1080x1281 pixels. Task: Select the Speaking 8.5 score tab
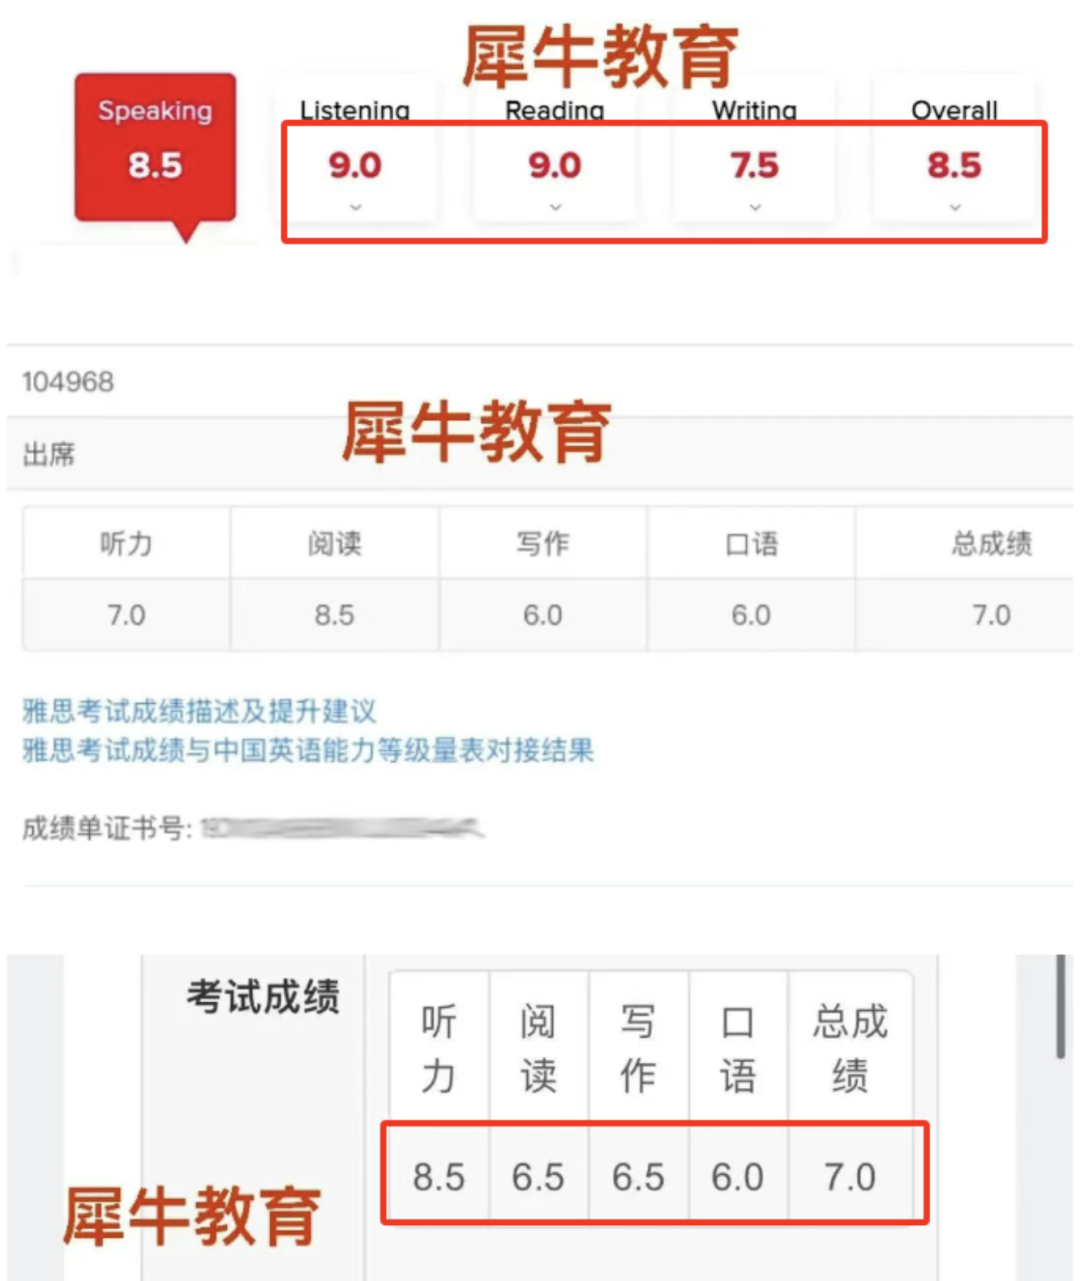[x=155, y=147]
